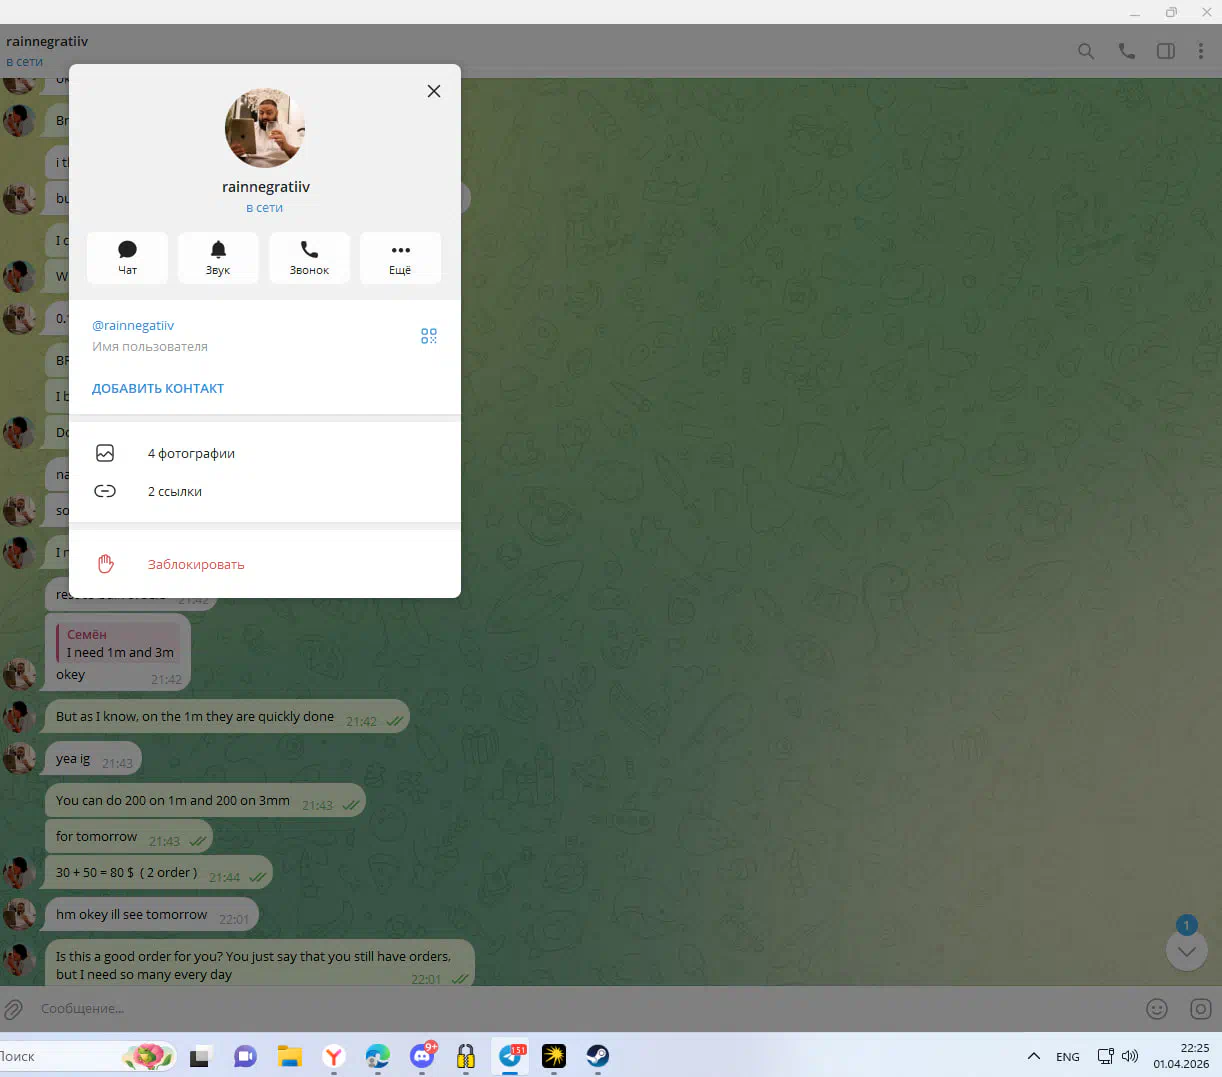Open the Chat button in profile popup

[127, 258]
